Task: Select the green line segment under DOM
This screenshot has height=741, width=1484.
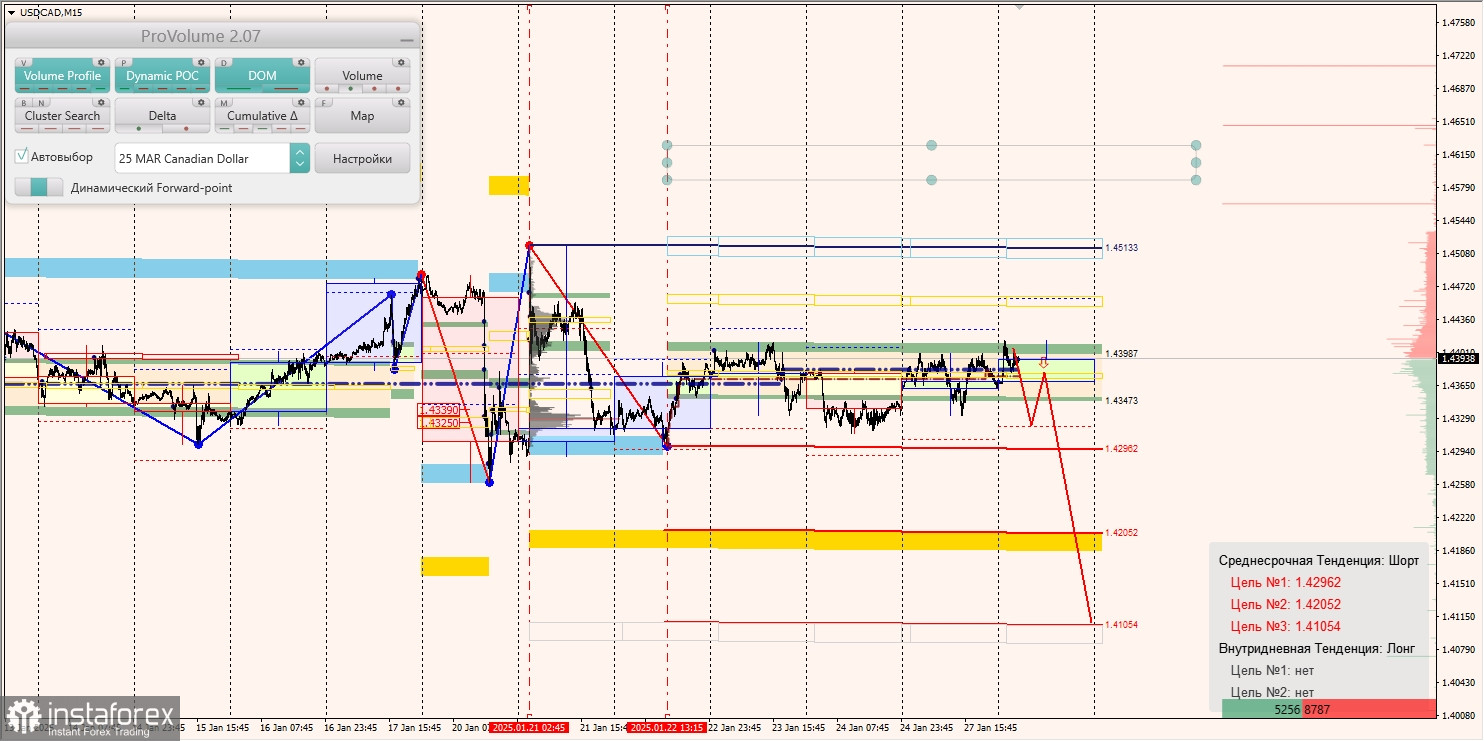Action: 239,89
